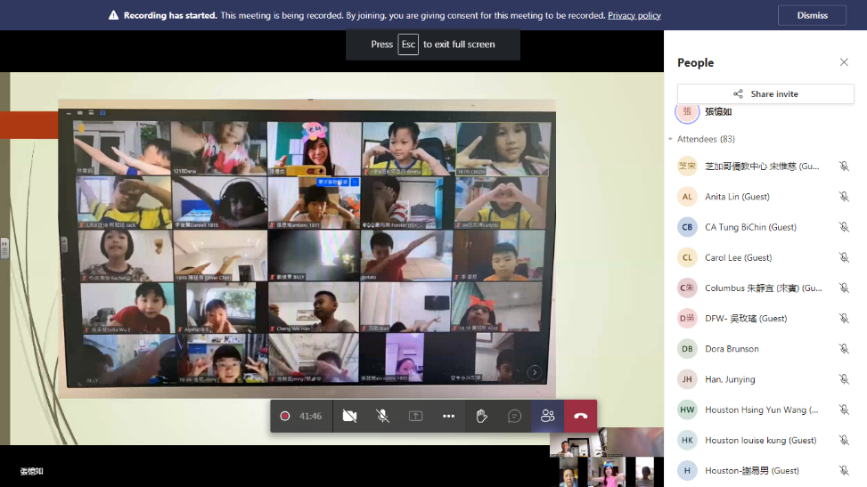The height and width of the screenshot is (487, 867).
Task: Click next-page arrow in shared video grid
Action: (x=535, y=372)
